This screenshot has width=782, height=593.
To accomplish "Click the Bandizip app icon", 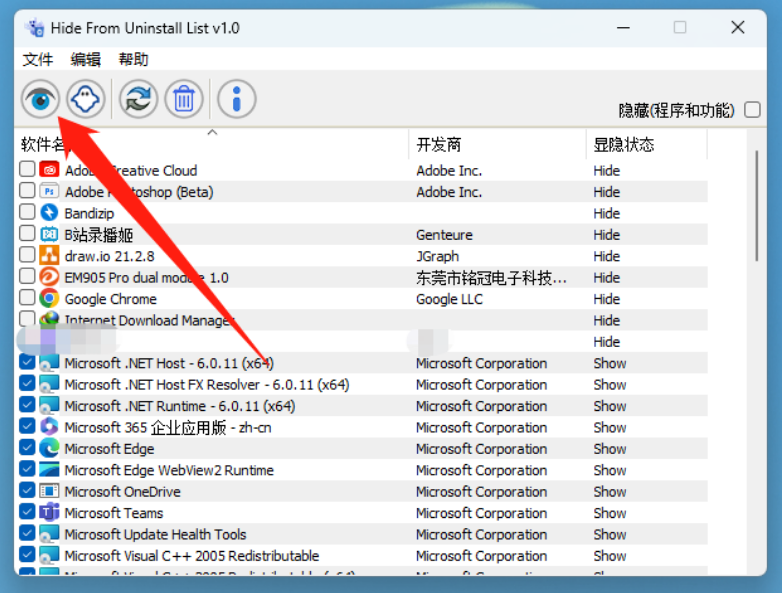I will coord(49,213).
